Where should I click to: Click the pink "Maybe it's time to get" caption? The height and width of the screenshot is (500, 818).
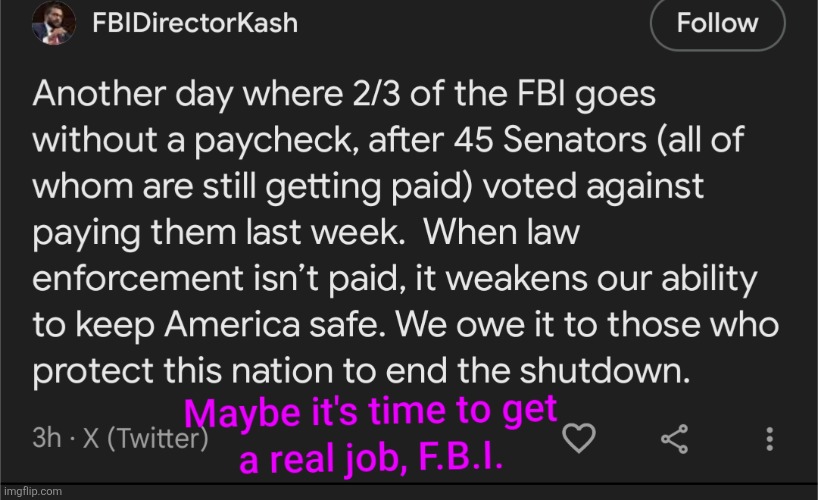372,413
